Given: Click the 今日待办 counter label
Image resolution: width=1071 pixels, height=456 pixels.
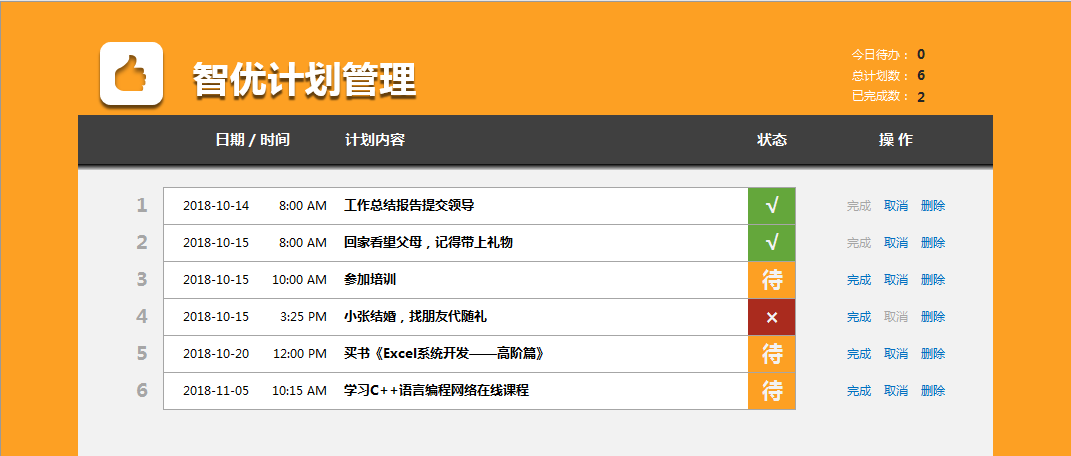Looking at the screenshot, I should 880,55.
